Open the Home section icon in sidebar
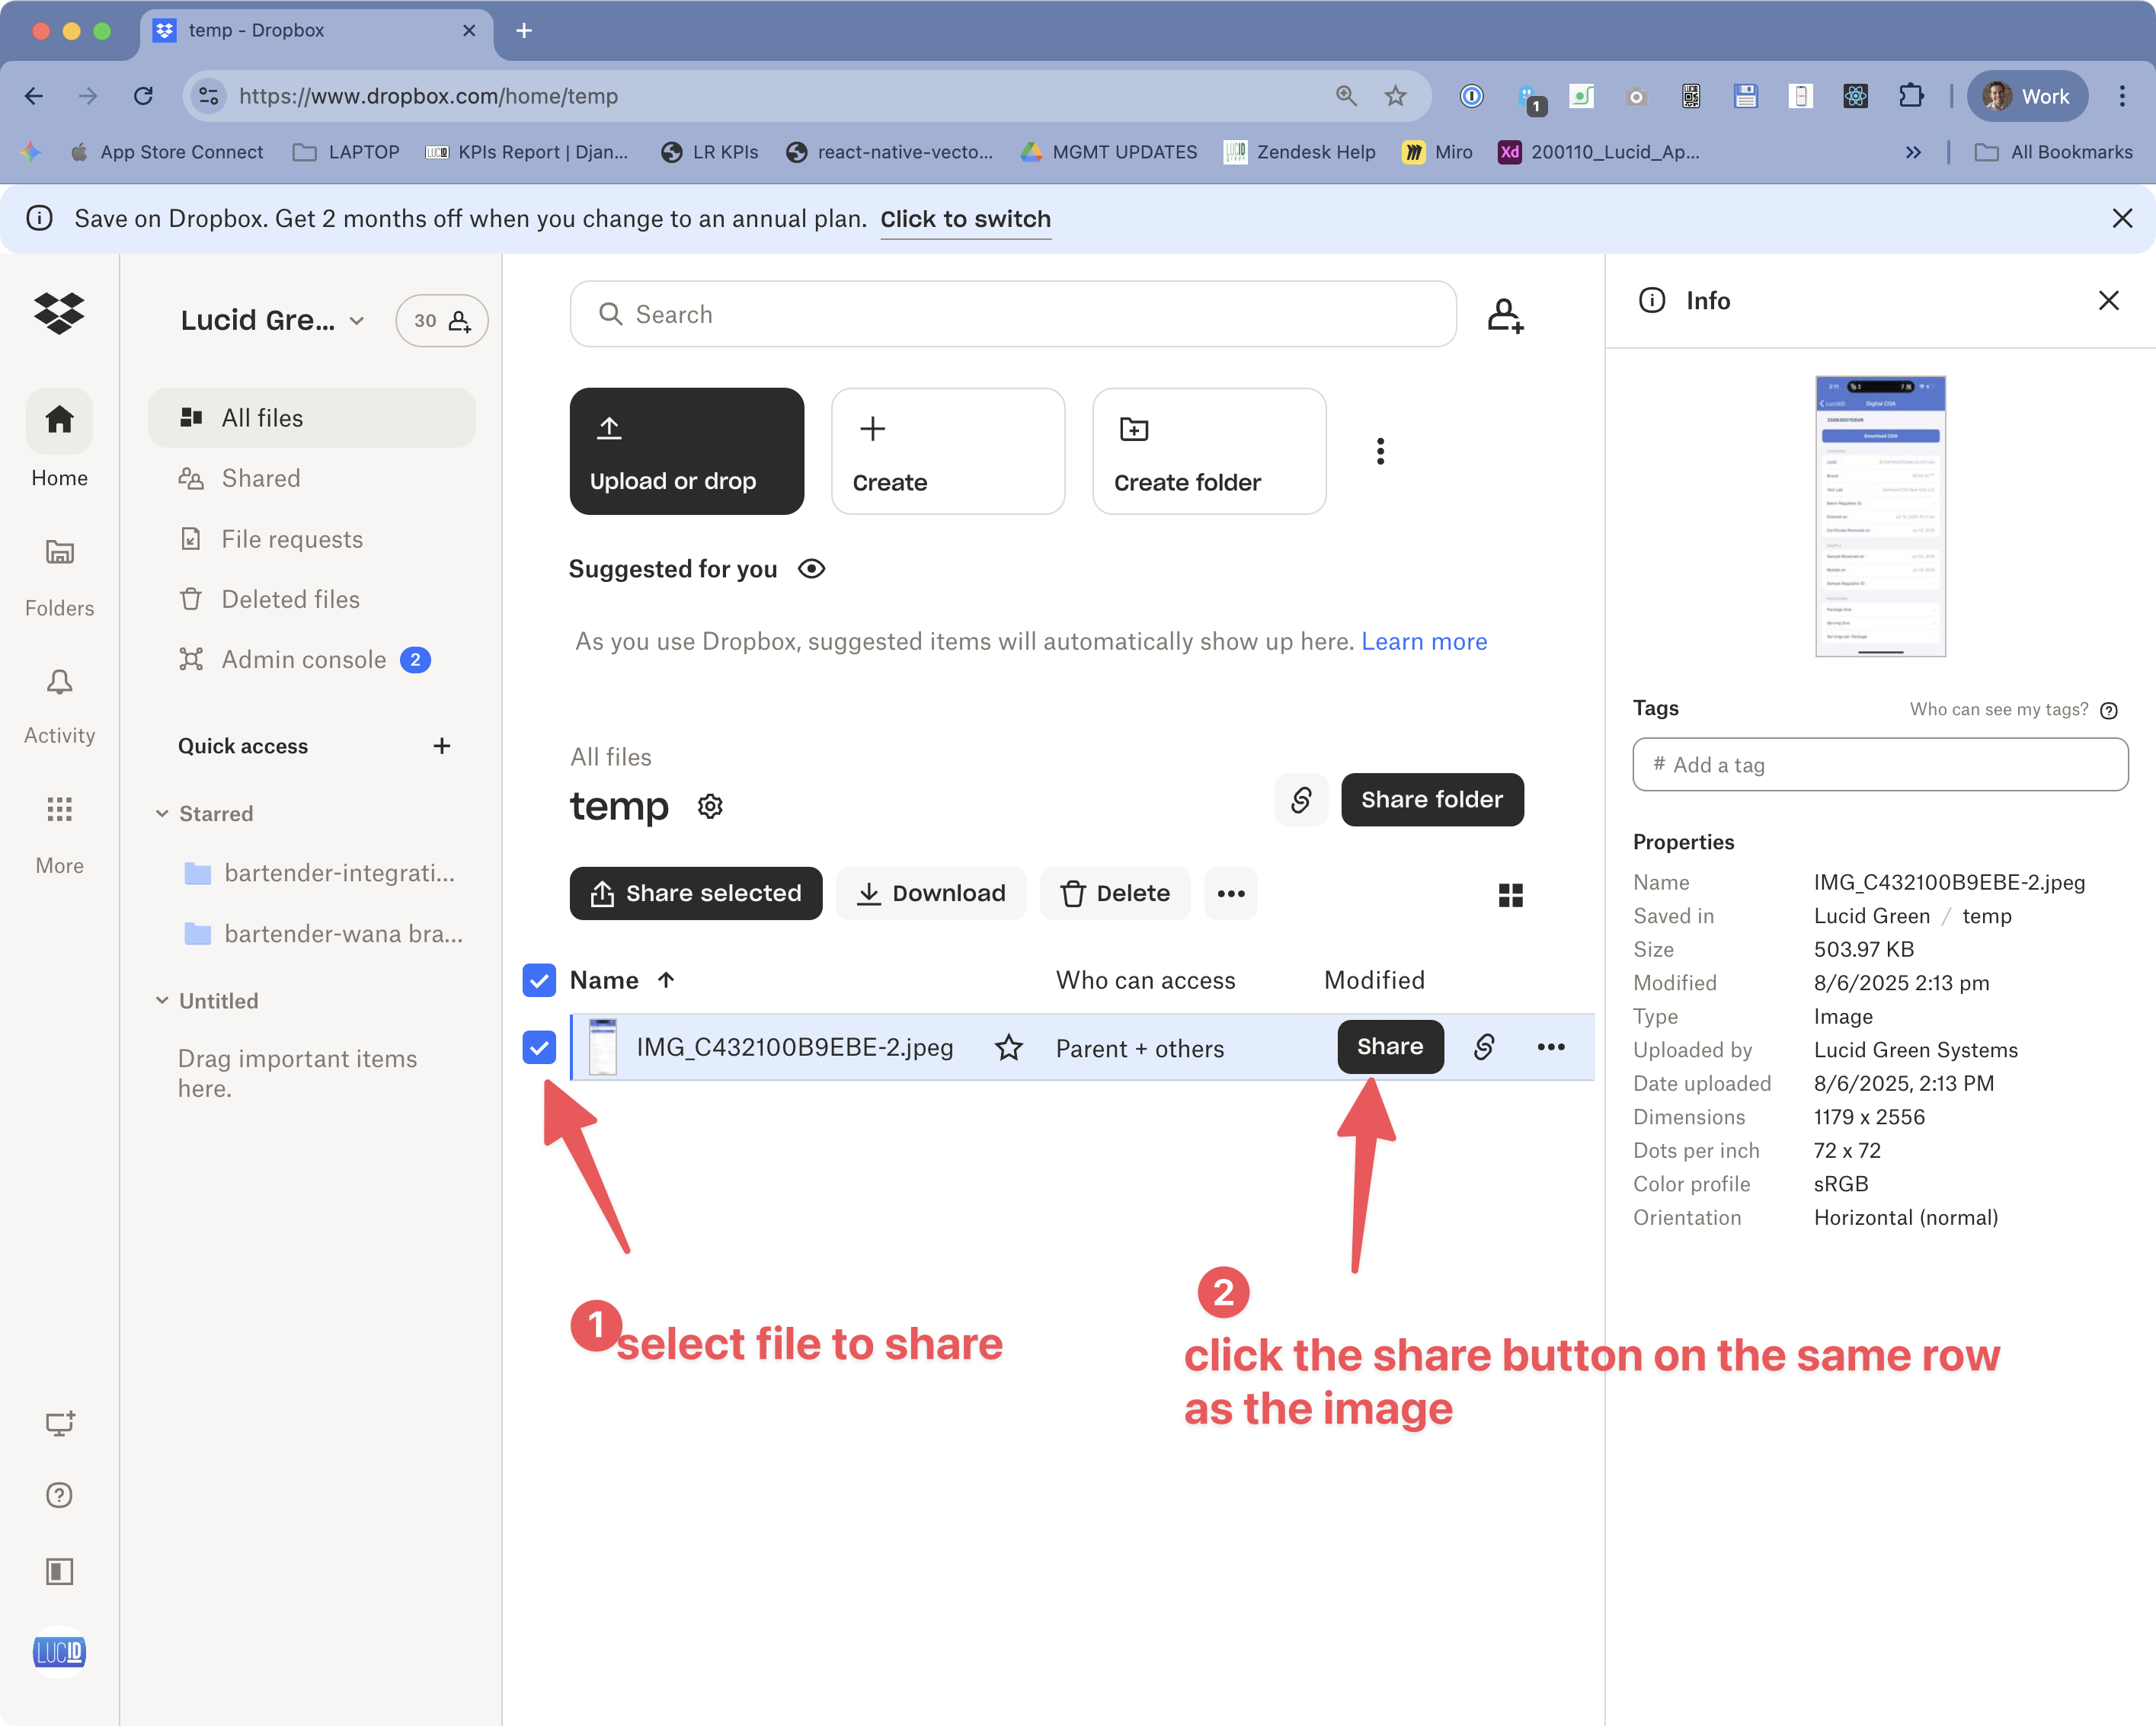Image resolution: width=2156 pixels, height=1726 pixels. (59, 422)
